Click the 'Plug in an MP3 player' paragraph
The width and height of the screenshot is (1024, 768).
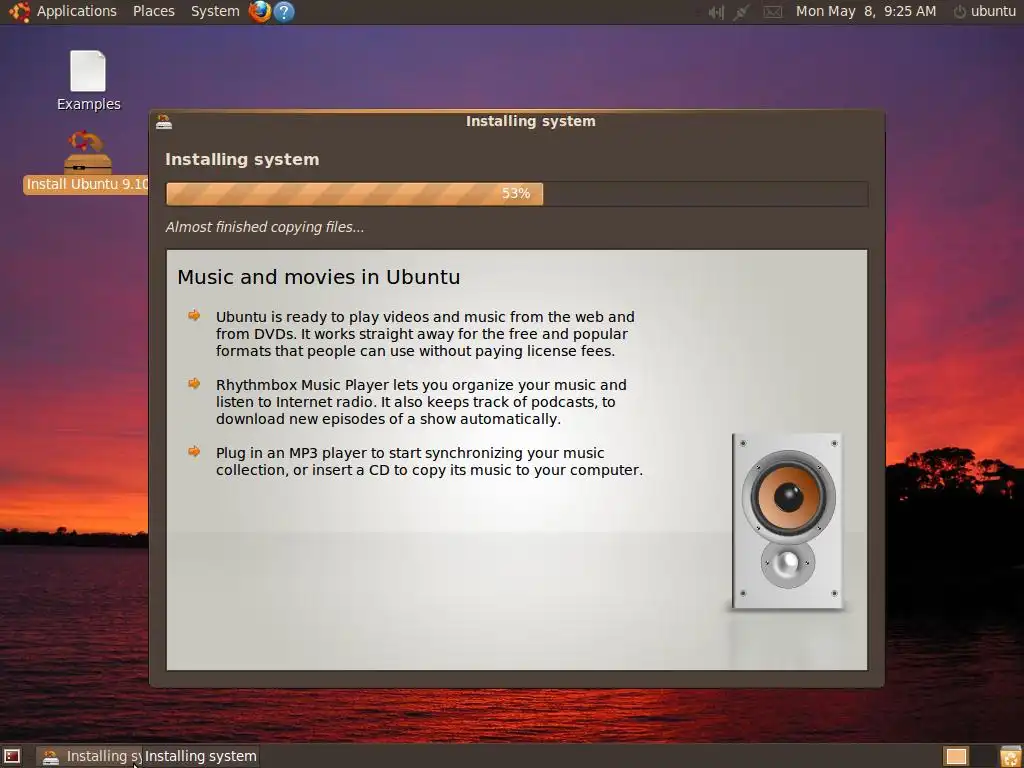429,461
